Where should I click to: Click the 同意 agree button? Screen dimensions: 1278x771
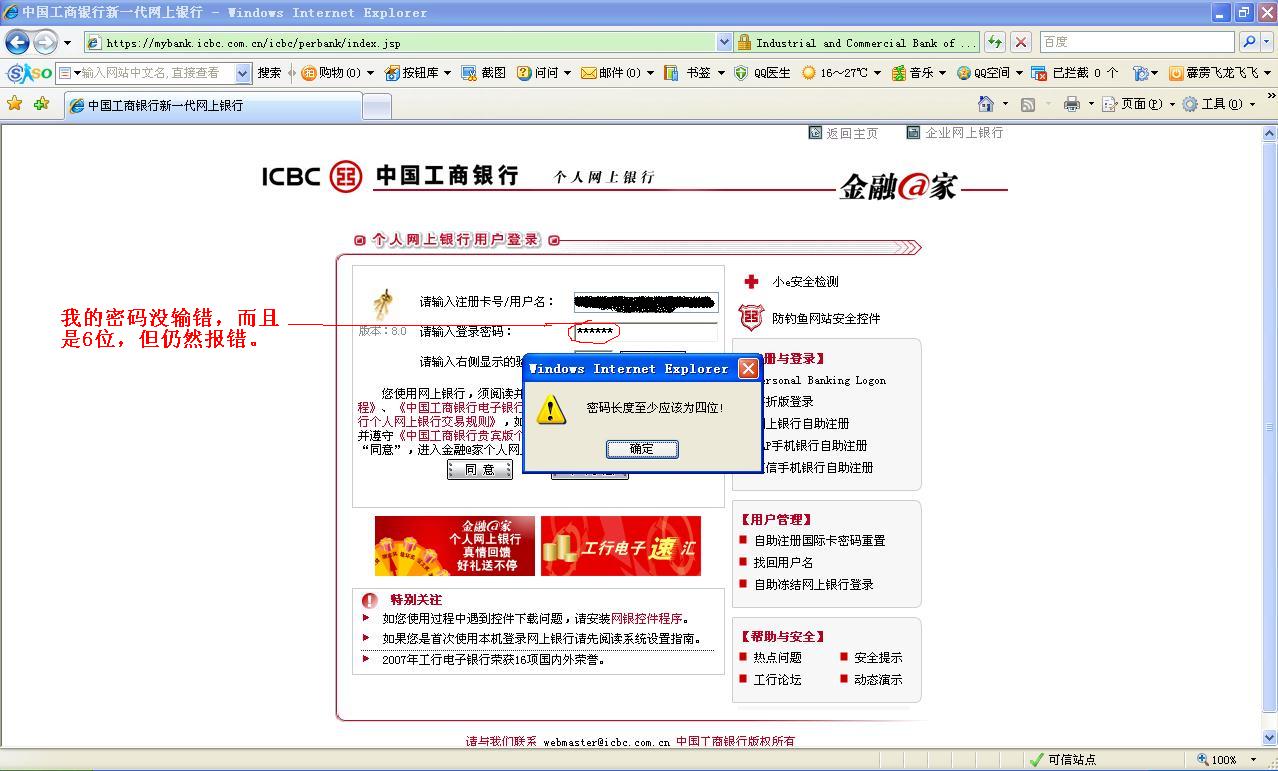480,470
